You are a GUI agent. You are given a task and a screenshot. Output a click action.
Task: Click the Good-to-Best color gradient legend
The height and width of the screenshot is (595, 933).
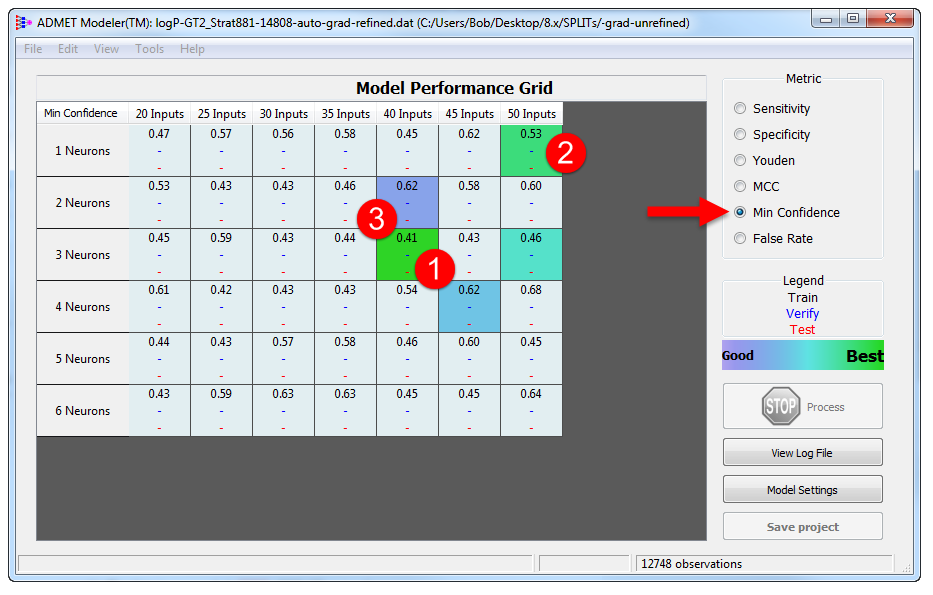803,355
